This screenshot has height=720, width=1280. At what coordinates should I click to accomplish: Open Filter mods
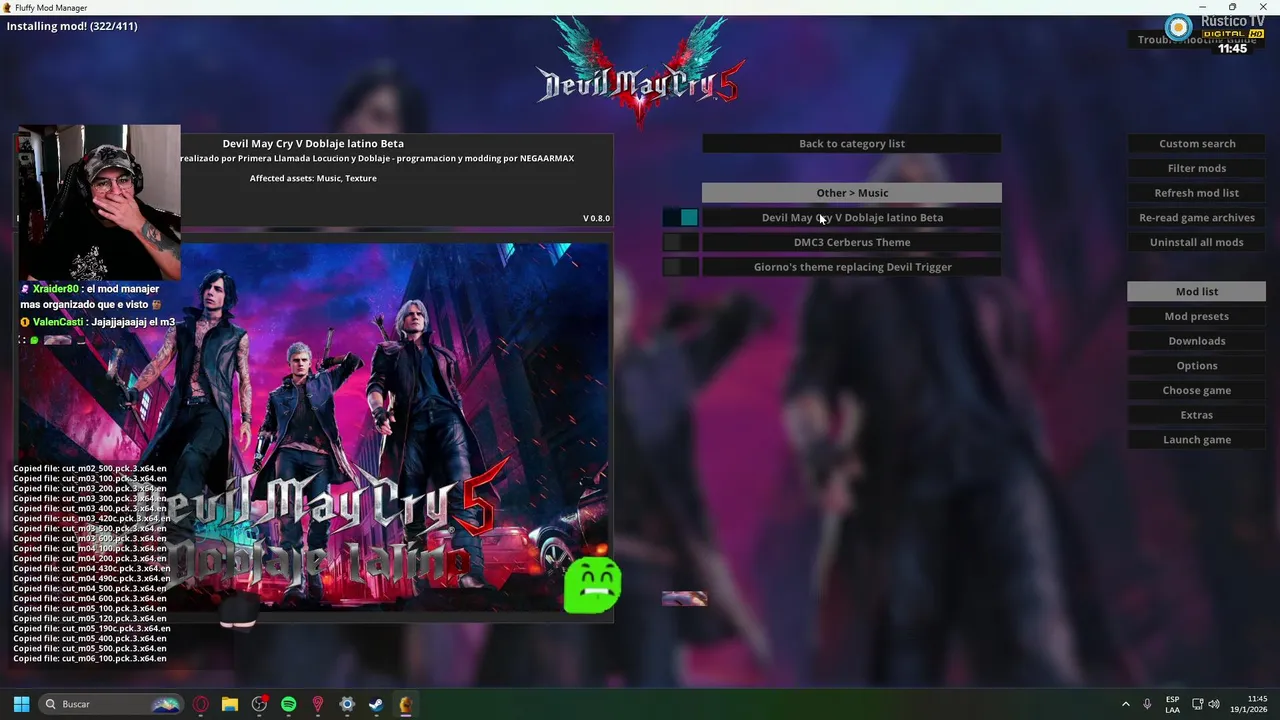pyautogui.click(x=1197, y=168)
